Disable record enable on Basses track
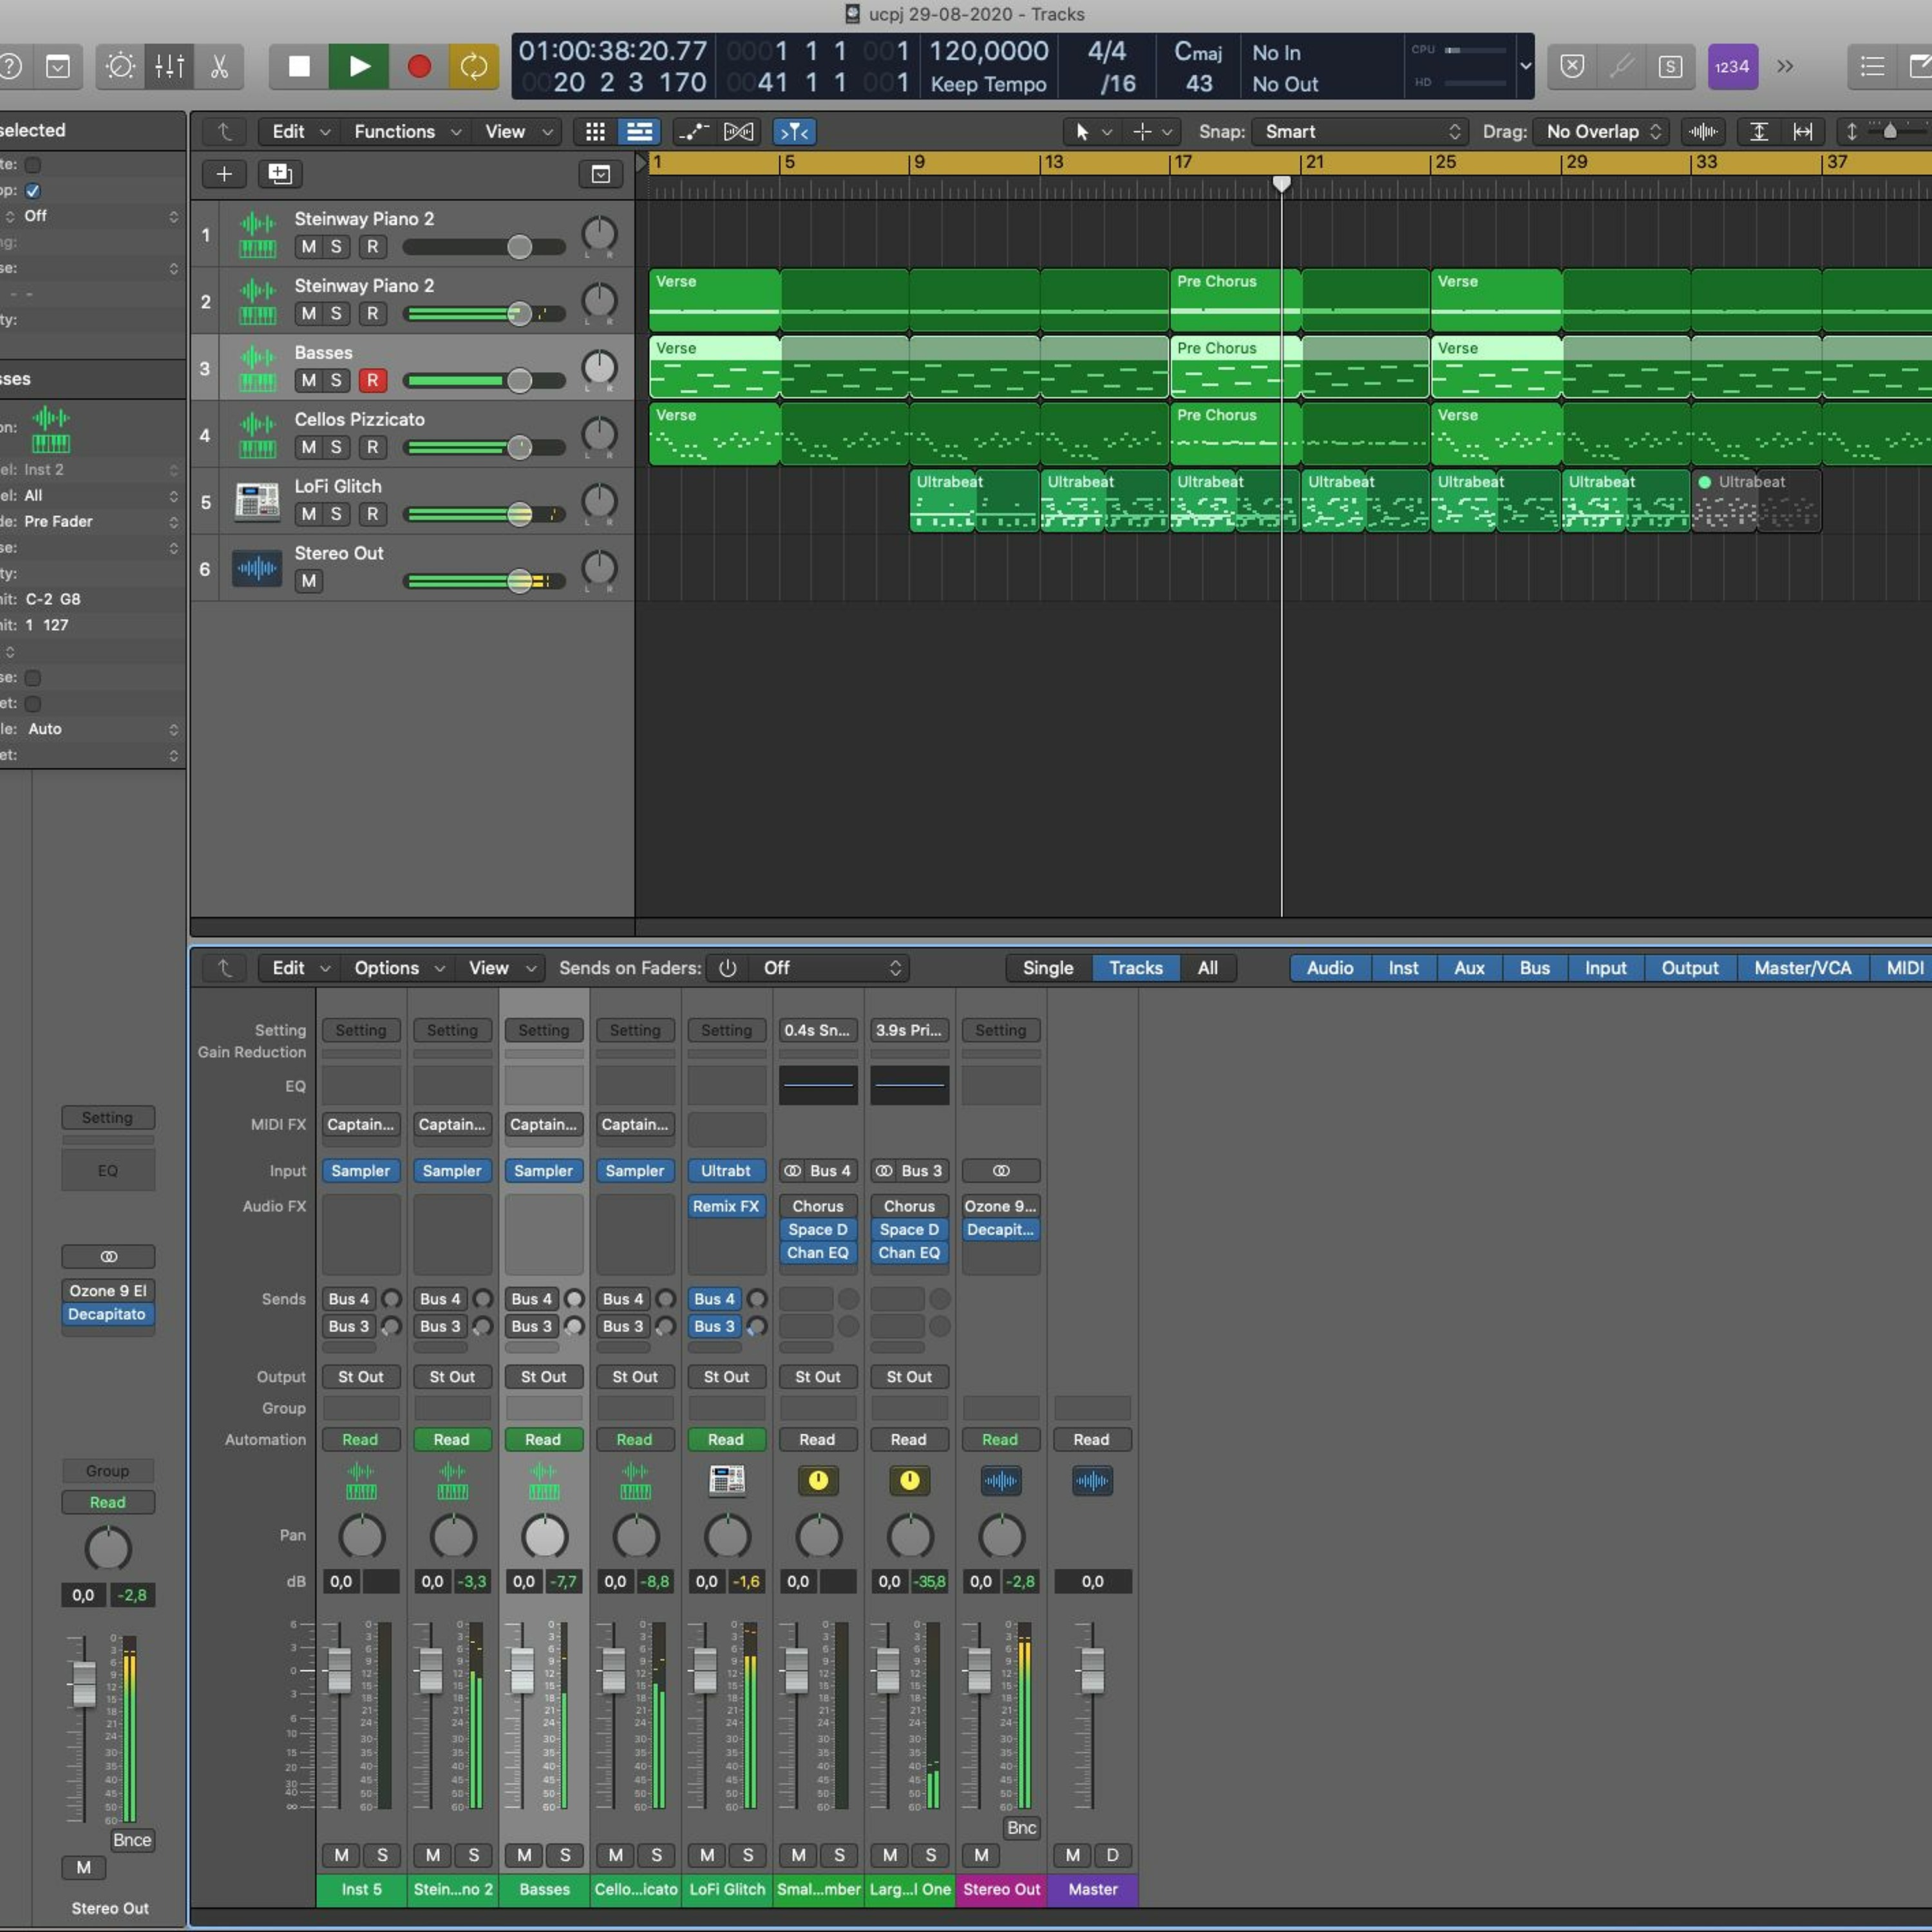The image size is (1932, 1932). 372,380
